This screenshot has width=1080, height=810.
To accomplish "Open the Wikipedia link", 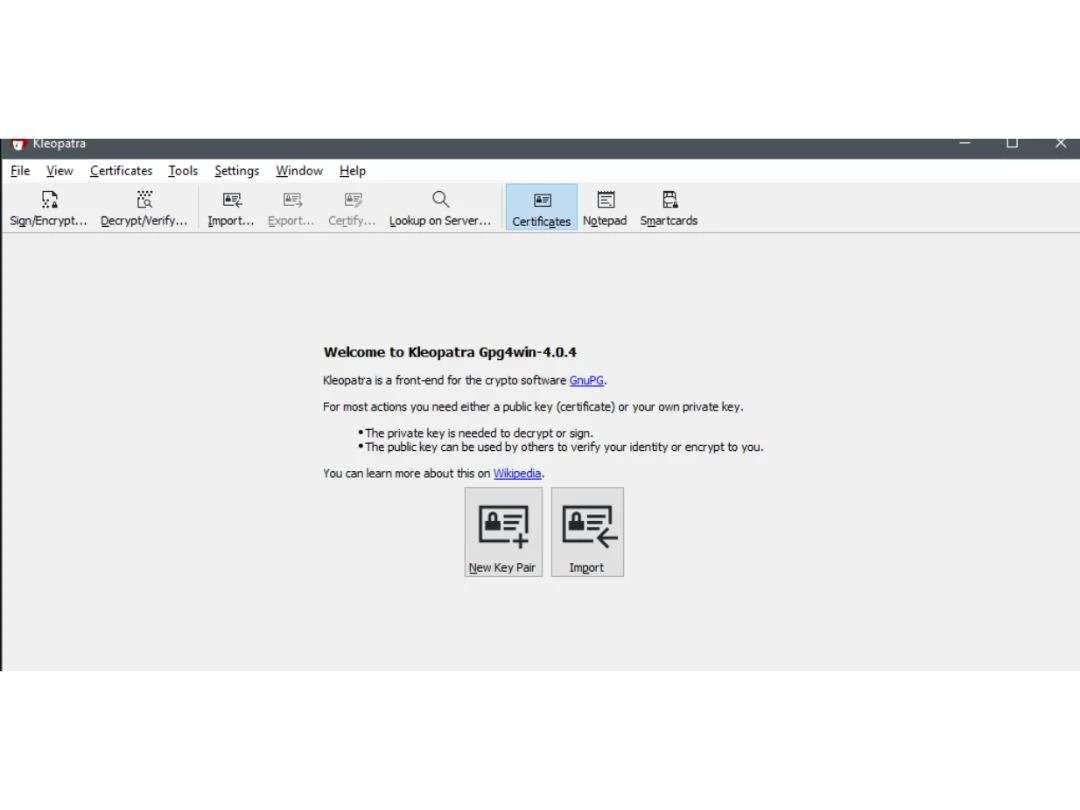I will tap(517, 473).
